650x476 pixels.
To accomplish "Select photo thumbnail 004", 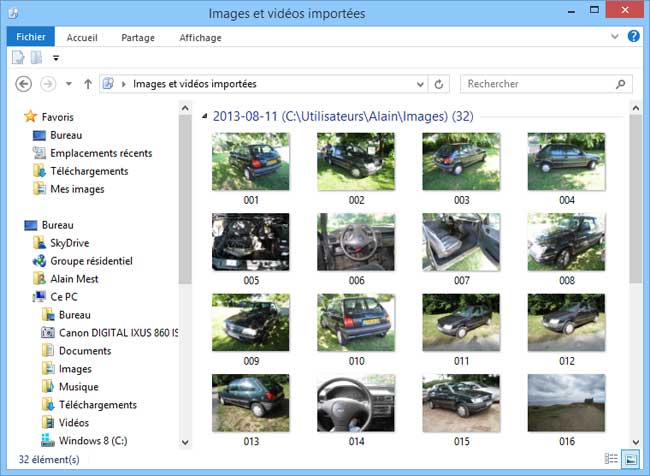I will click(567, 161).
